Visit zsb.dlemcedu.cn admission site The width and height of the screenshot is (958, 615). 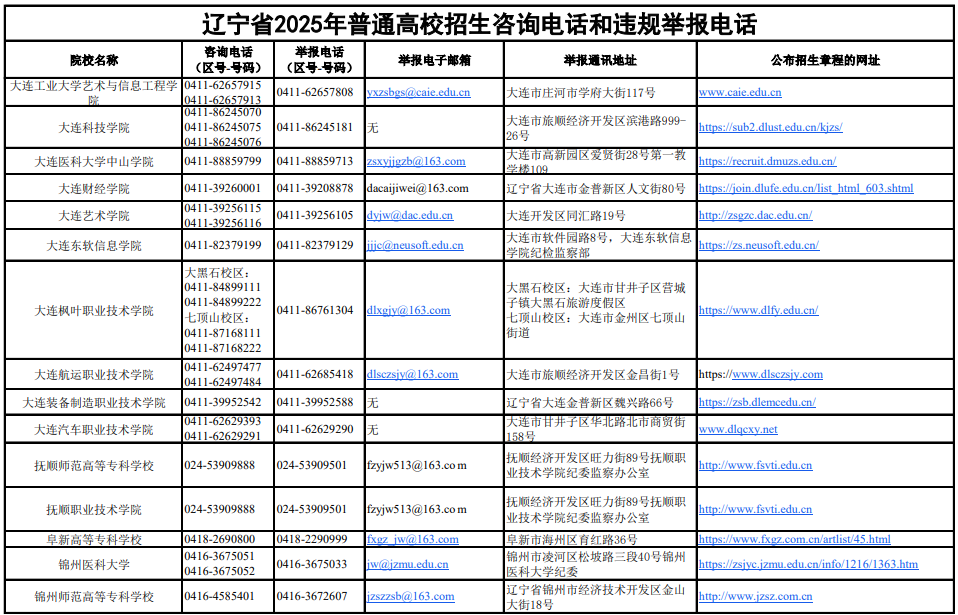[760, 401]
